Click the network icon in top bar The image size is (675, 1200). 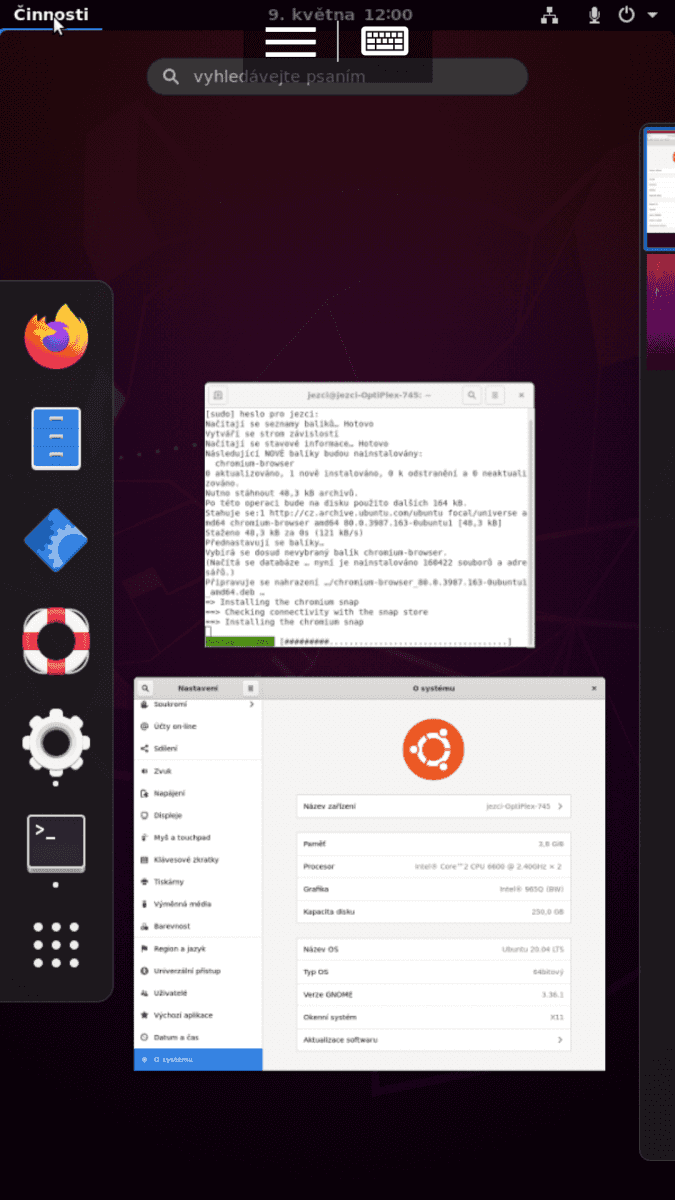(549, 15)
